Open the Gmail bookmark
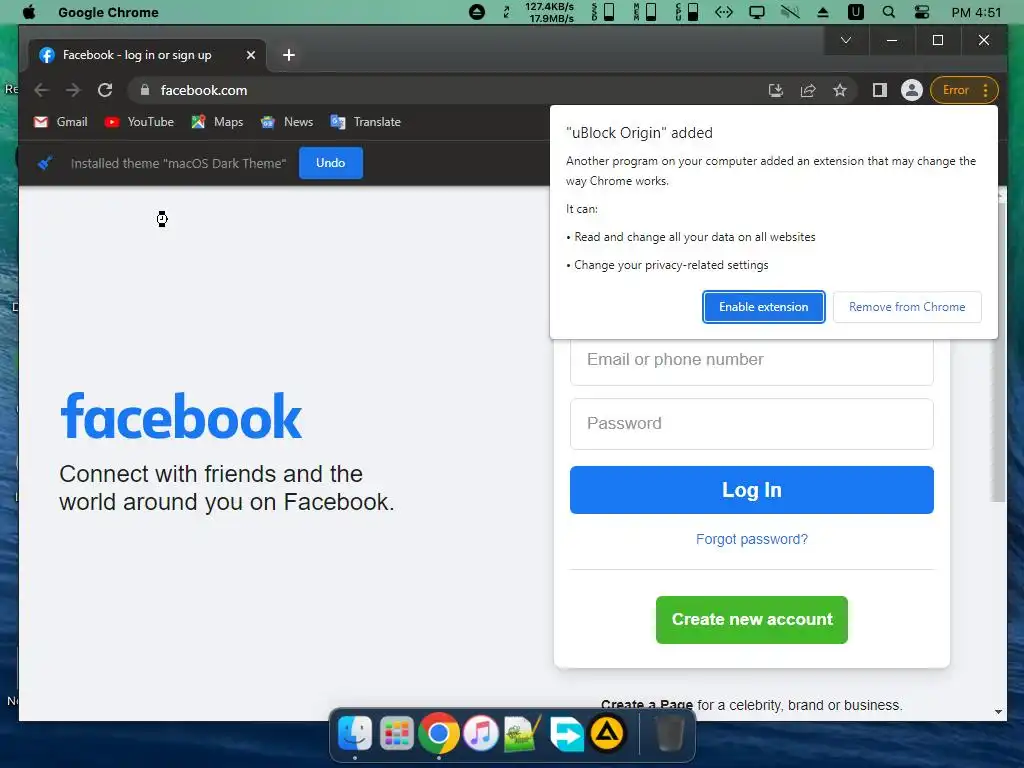 coord(61,122)
